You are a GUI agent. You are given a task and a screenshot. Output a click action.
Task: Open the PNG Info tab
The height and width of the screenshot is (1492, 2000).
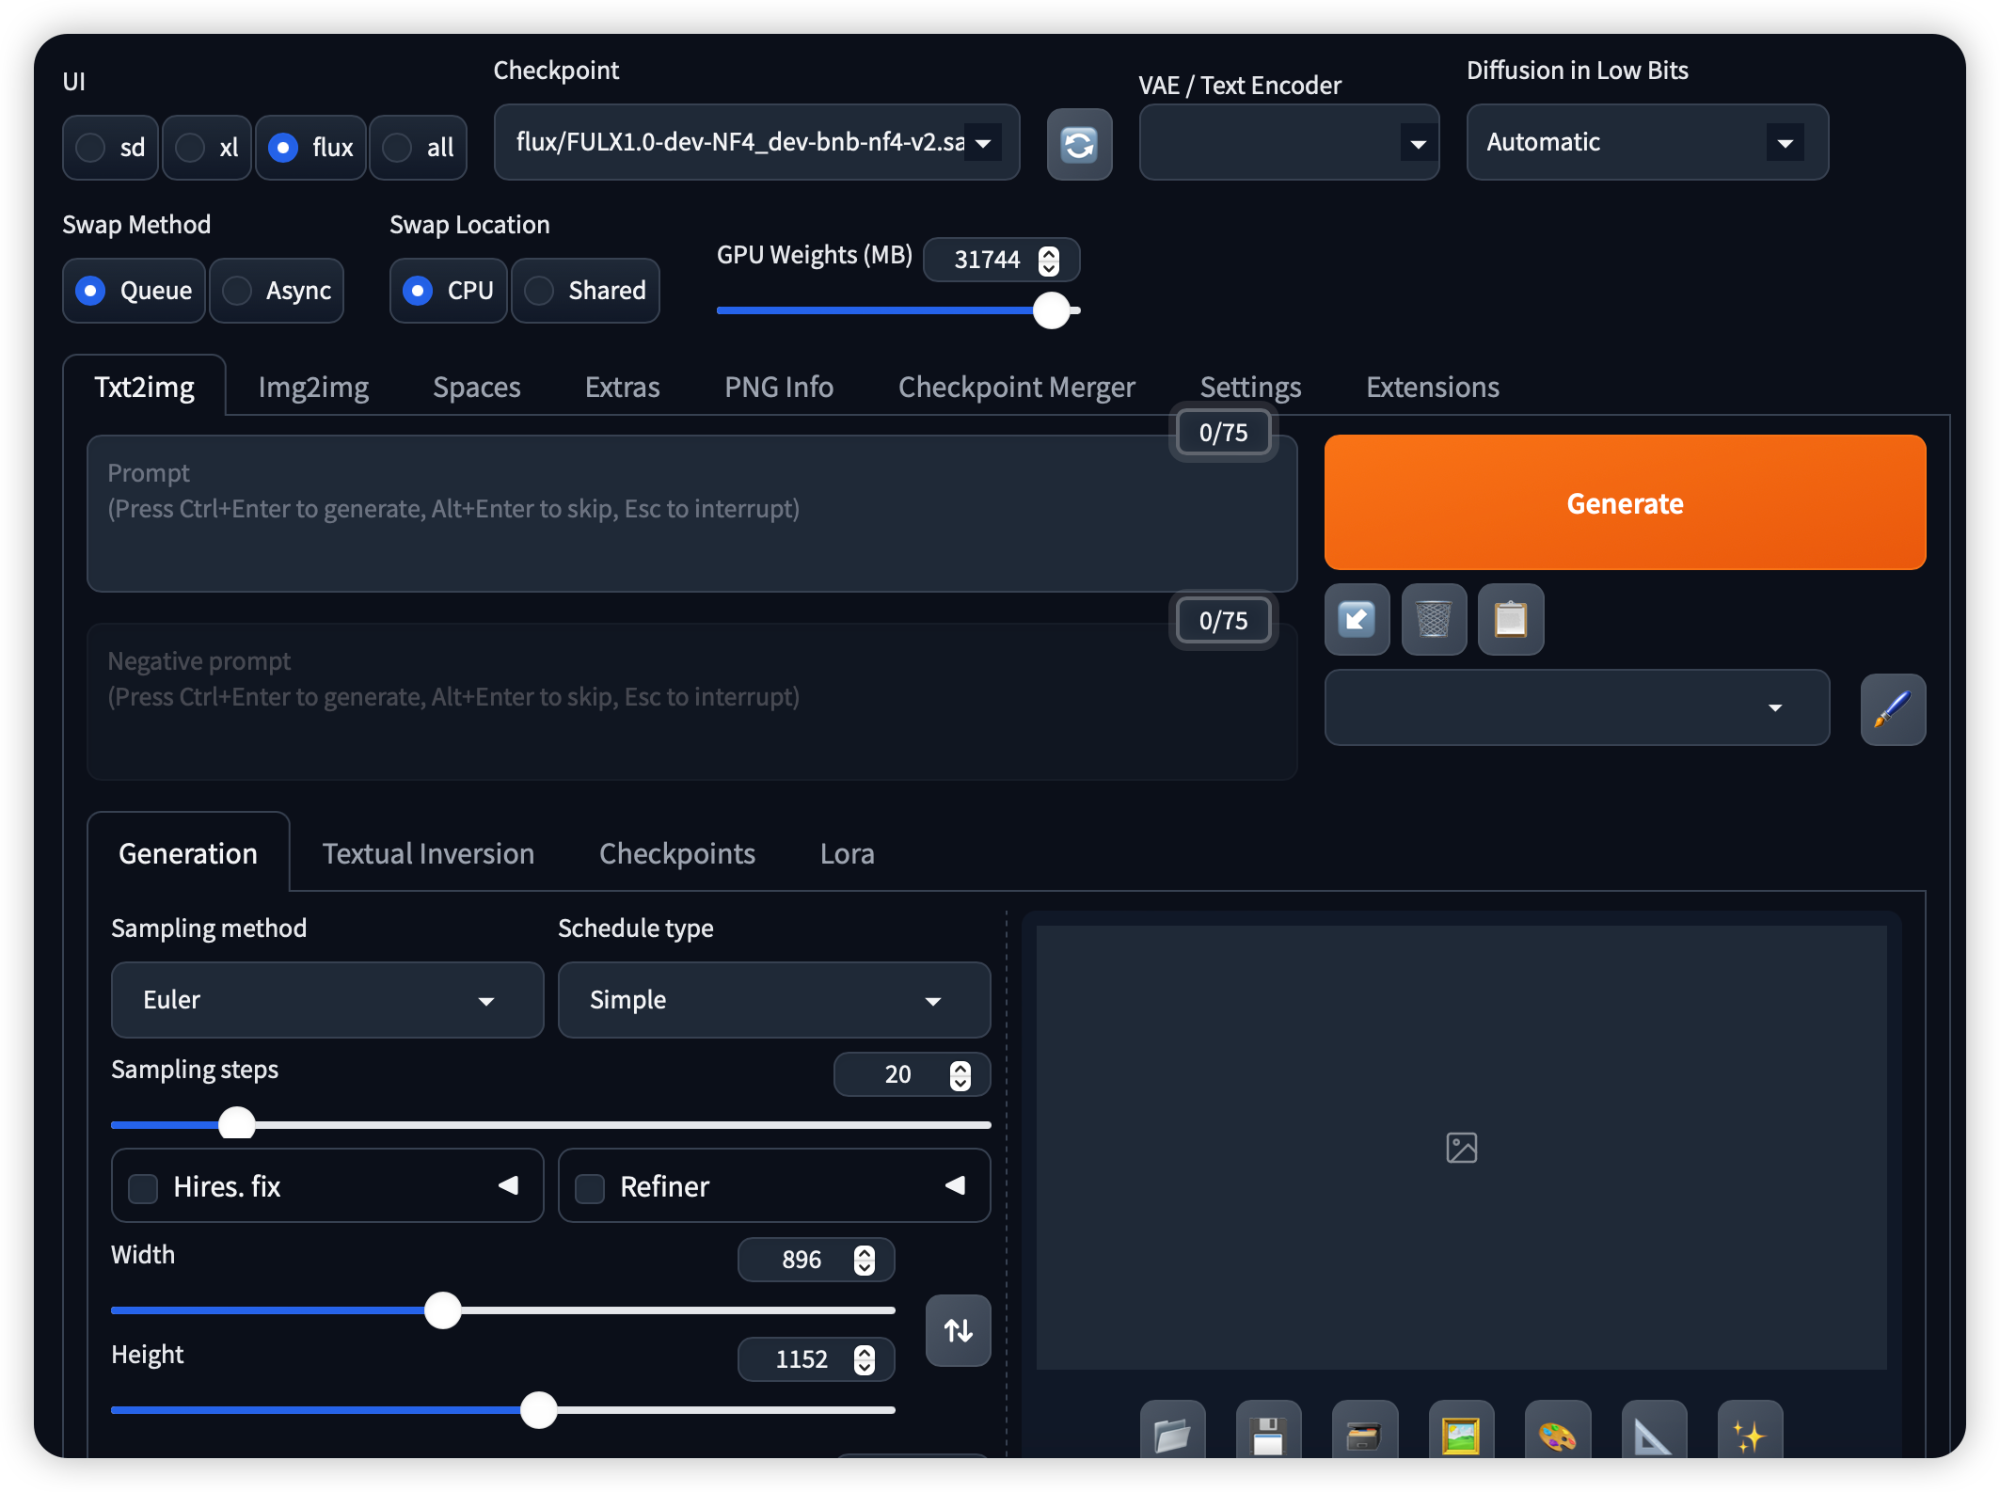point(779,387)
